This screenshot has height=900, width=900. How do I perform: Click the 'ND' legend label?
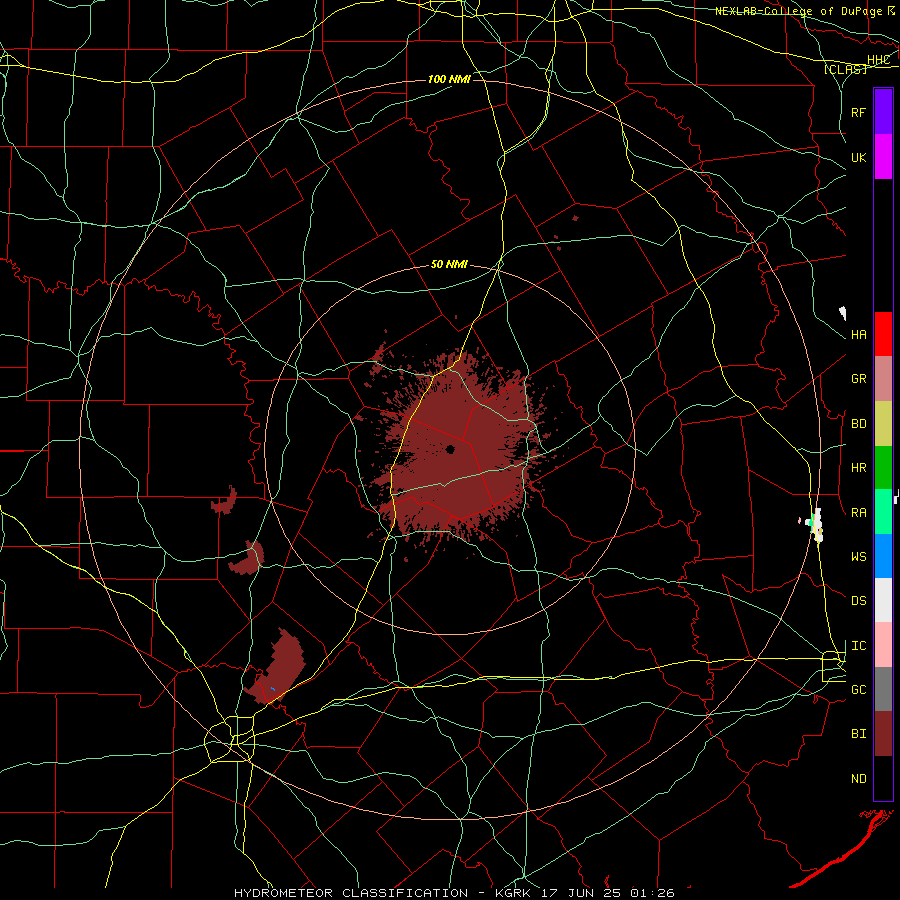pos(859,779)
